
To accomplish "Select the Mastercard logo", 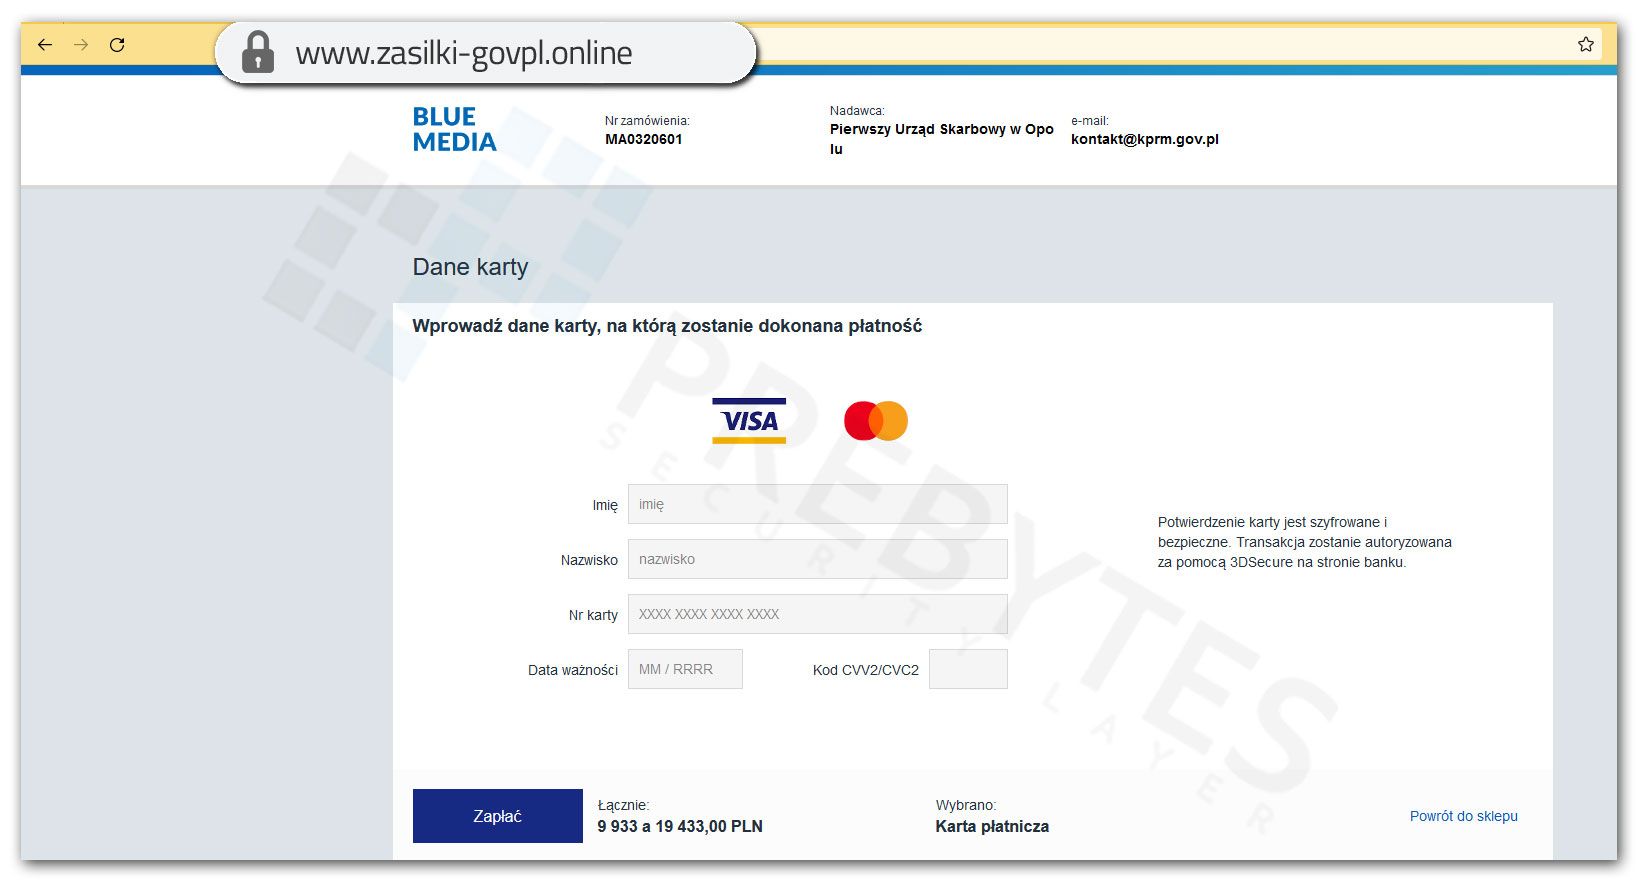I will click(876, 421).
